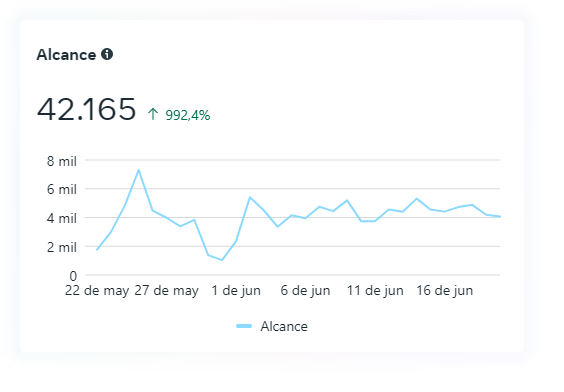The image size is (564, 392).
Task: Click the 27 de may date label
Action: coord(167,291)
